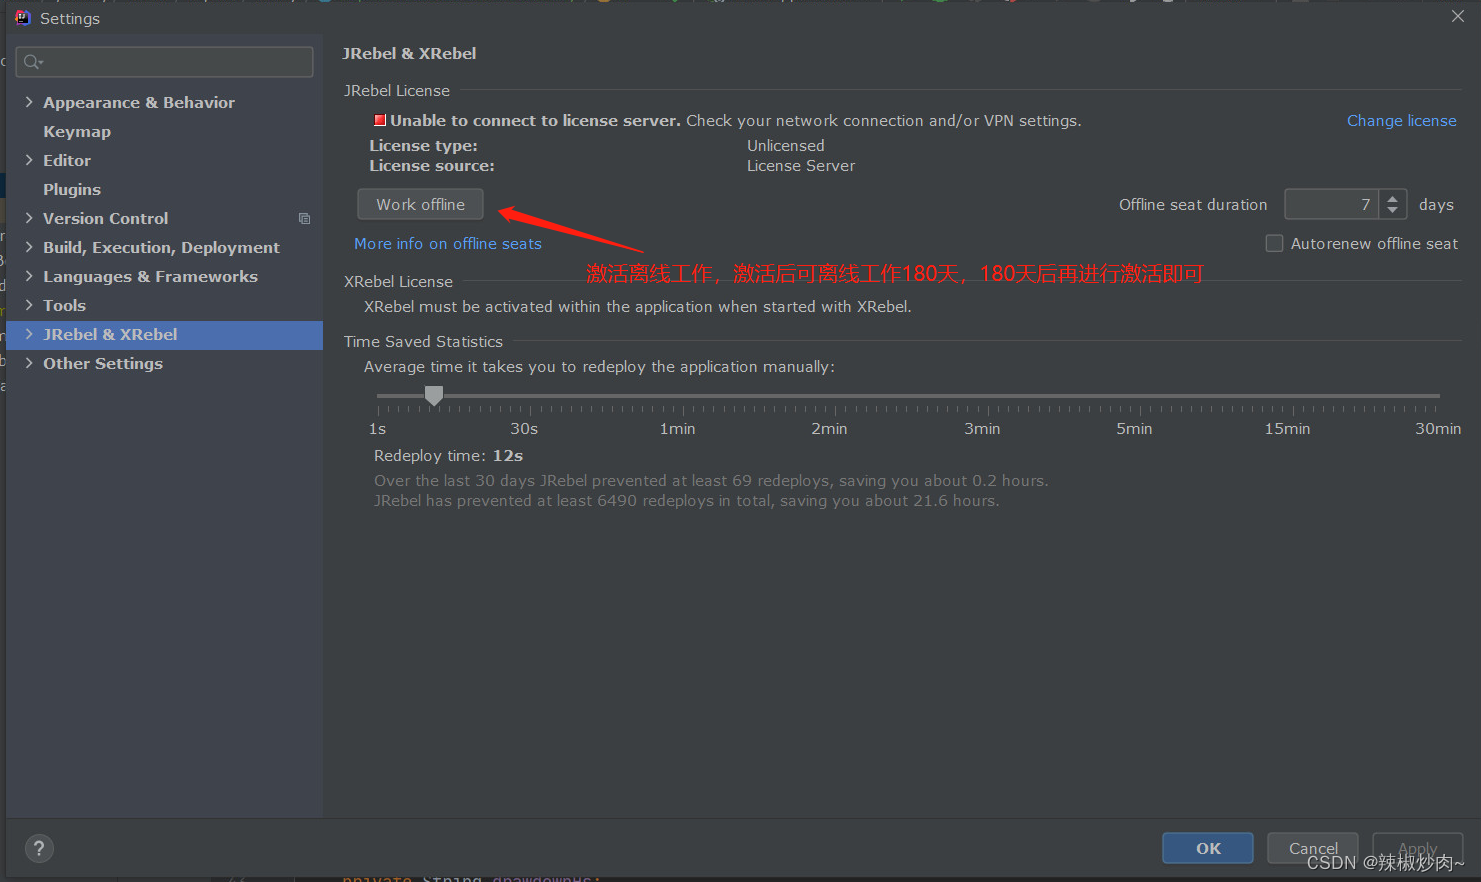Select the Version Control category
Image resolution: width=1481 pixels, height=882 pixels.
click(x=106, y=218)
